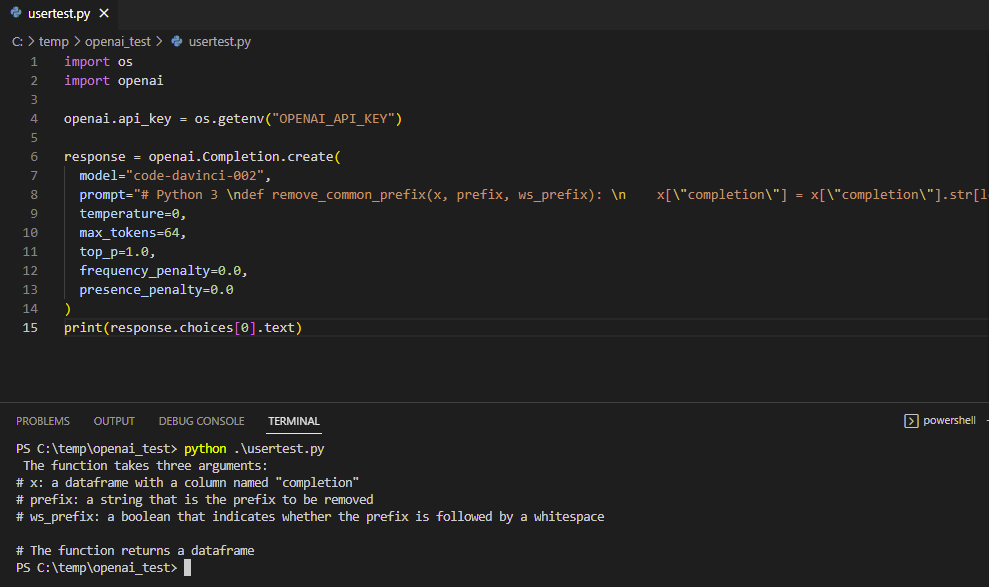
Task: Select usertest.py in the breadcrumb path
Action: tap(219, 42)
